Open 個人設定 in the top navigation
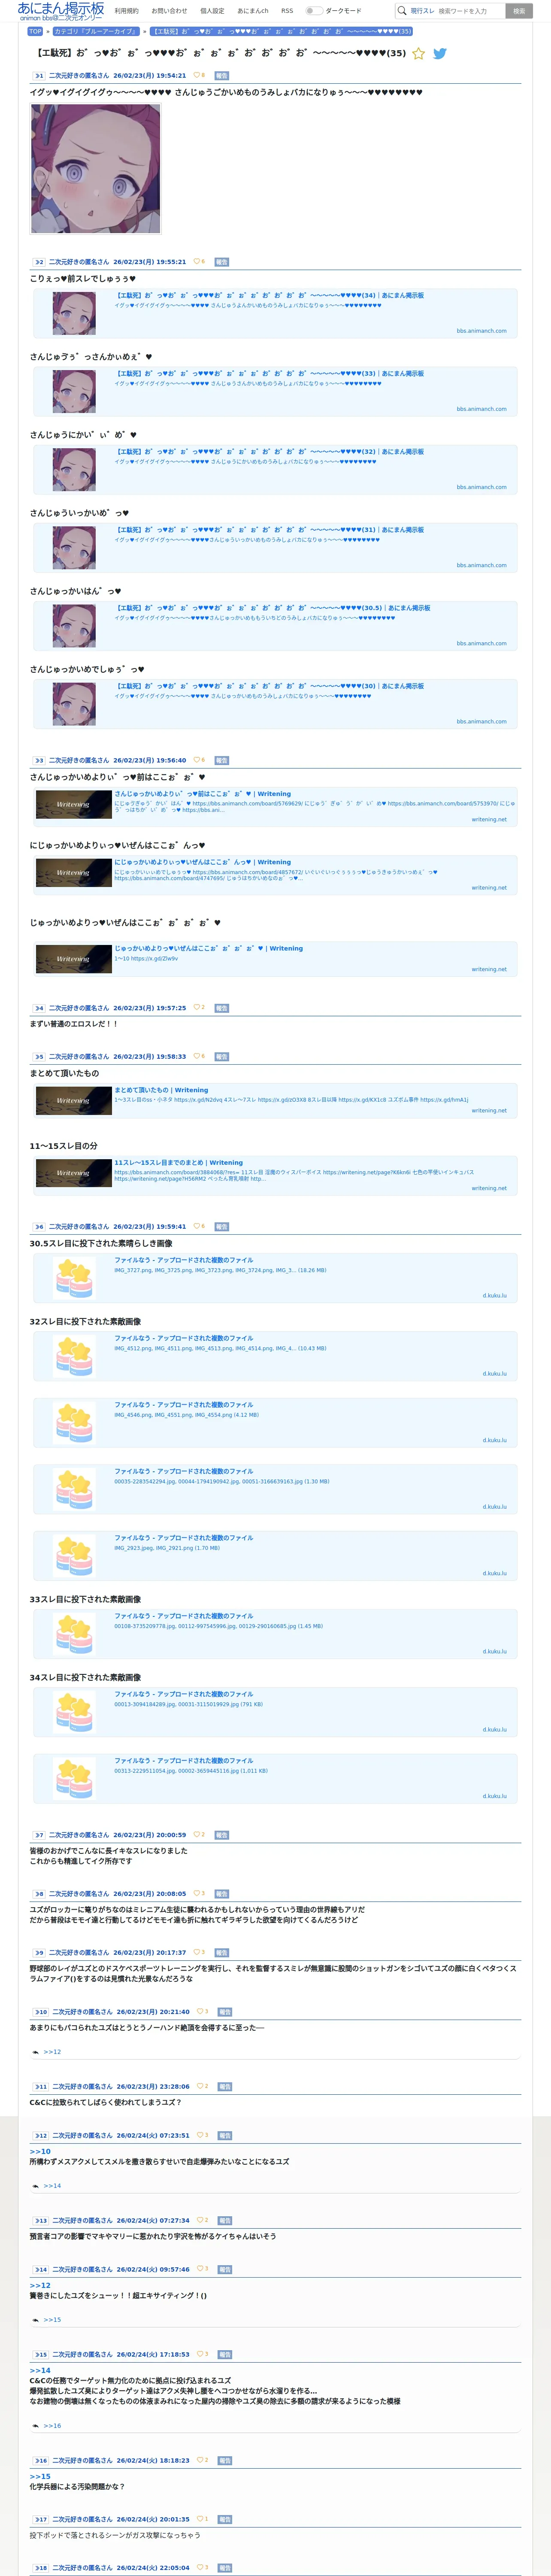The image size is (551, 2576). (212, 11)
